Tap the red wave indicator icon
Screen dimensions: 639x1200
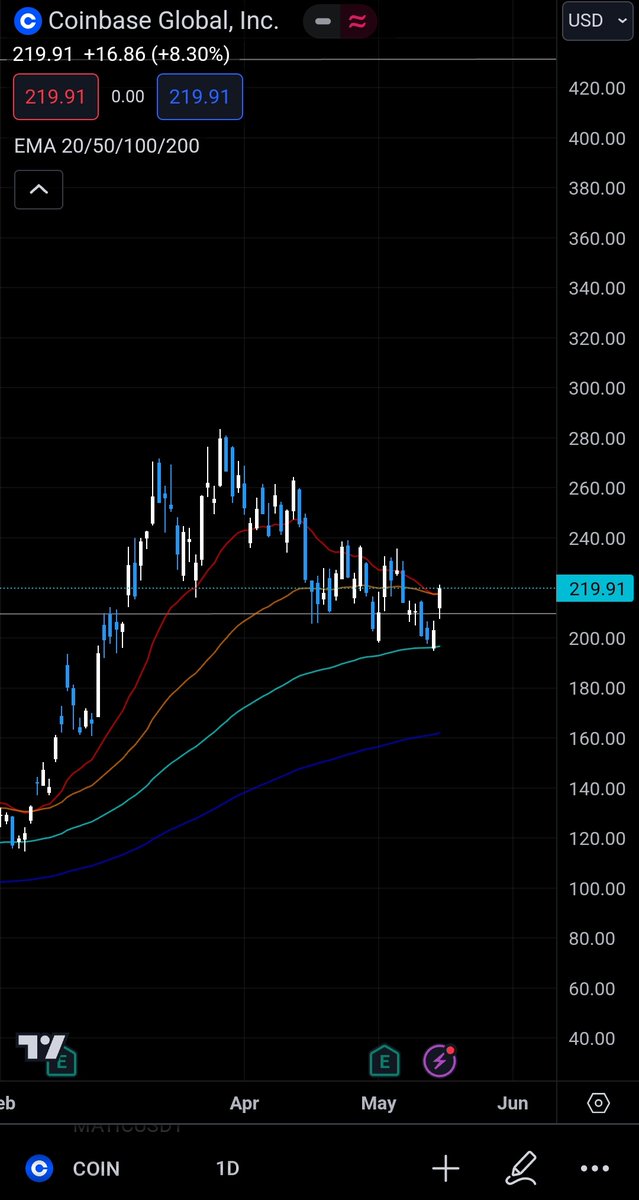357,21
